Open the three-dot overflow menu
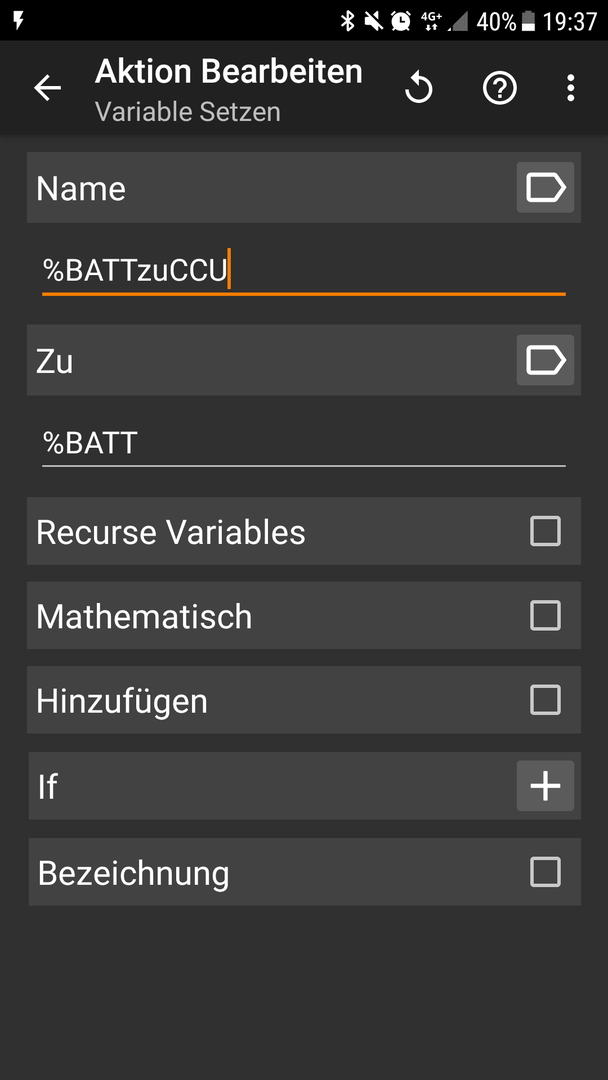This screenshot has height=1080, width=608. pos(570,88)
